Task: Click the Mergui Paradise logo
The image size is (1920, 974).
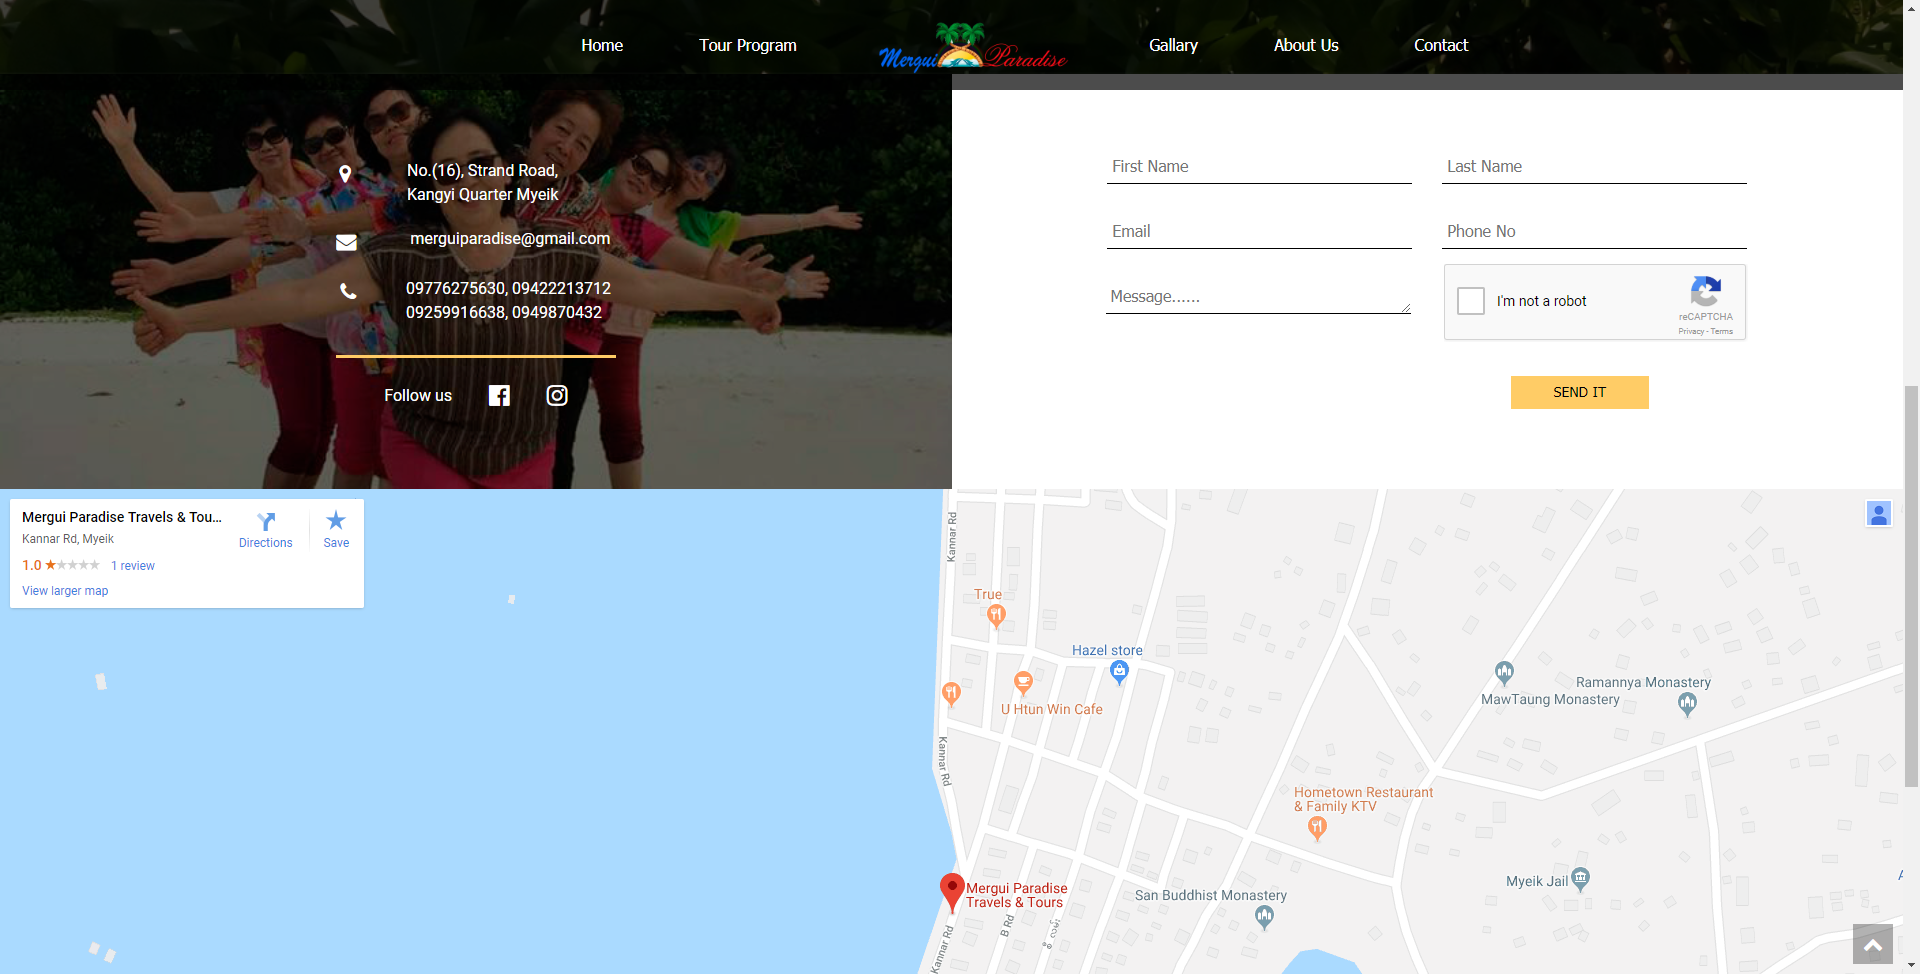Action: [972, 45]
